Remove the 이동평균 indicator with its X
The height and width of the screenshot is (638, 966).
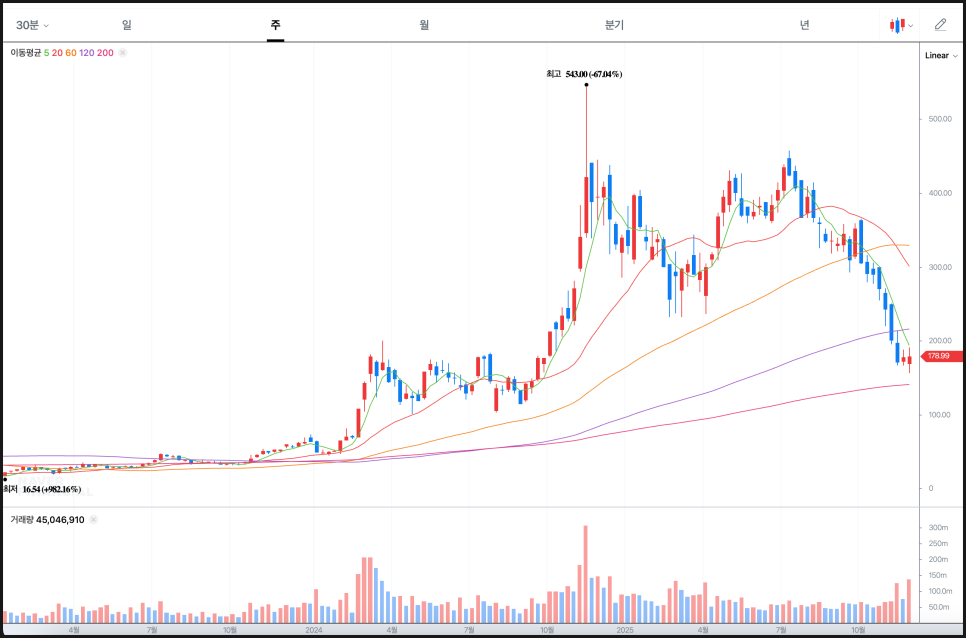coord(122,52)
